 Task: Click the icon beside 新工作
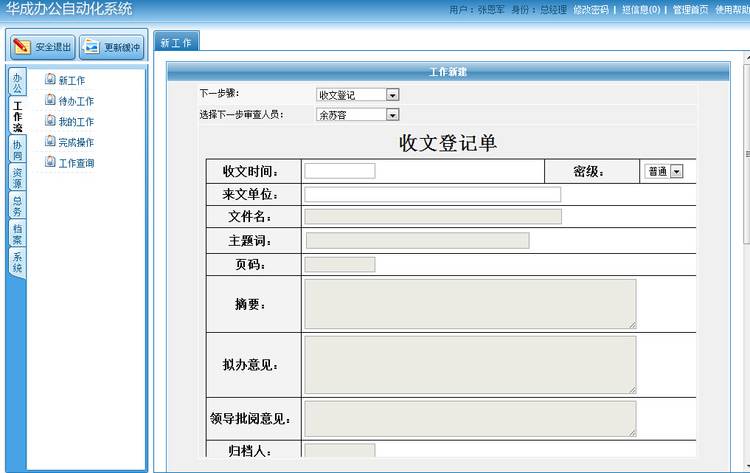[50, 79]
